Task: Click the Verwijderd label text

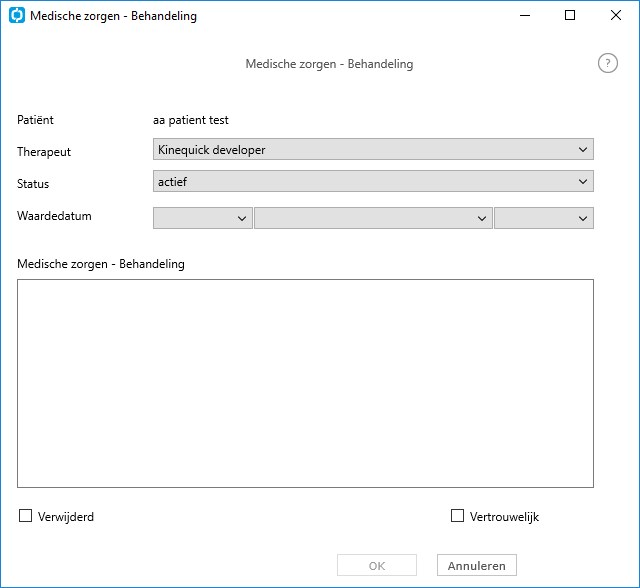Action: pyautogui.click(x=66, y=517)
